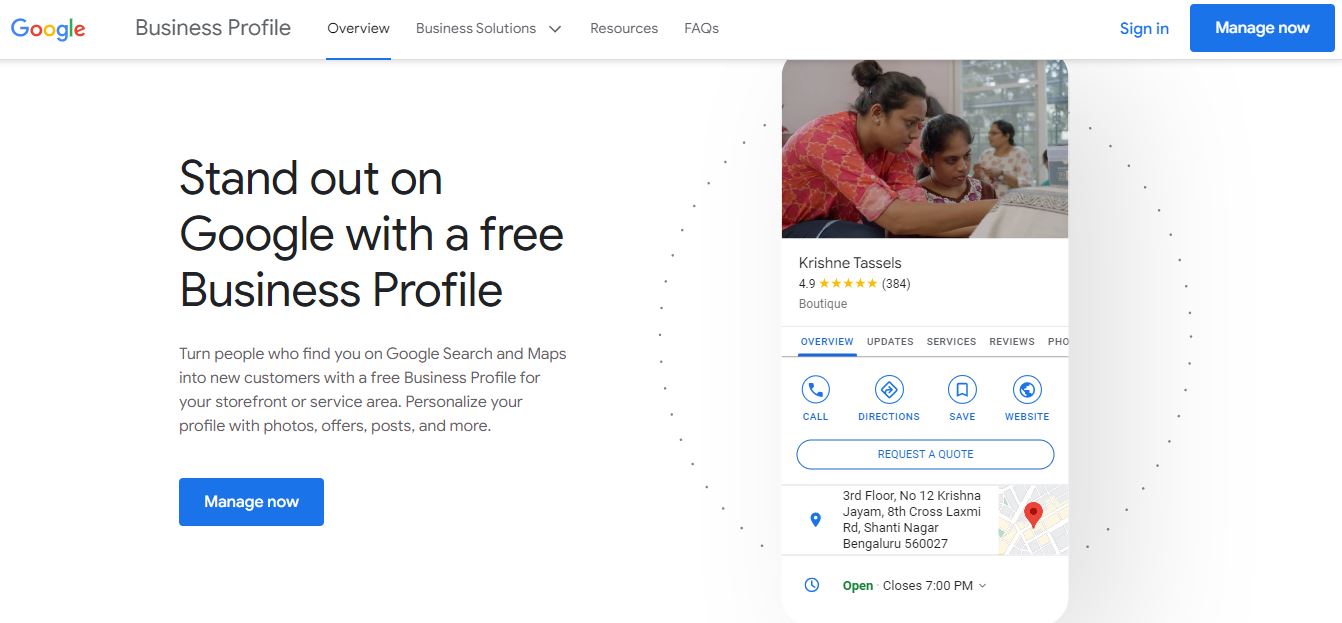Screen dimensions: 1342x623
Task: Click the blue location pin icon
Action: pos(815,519)
